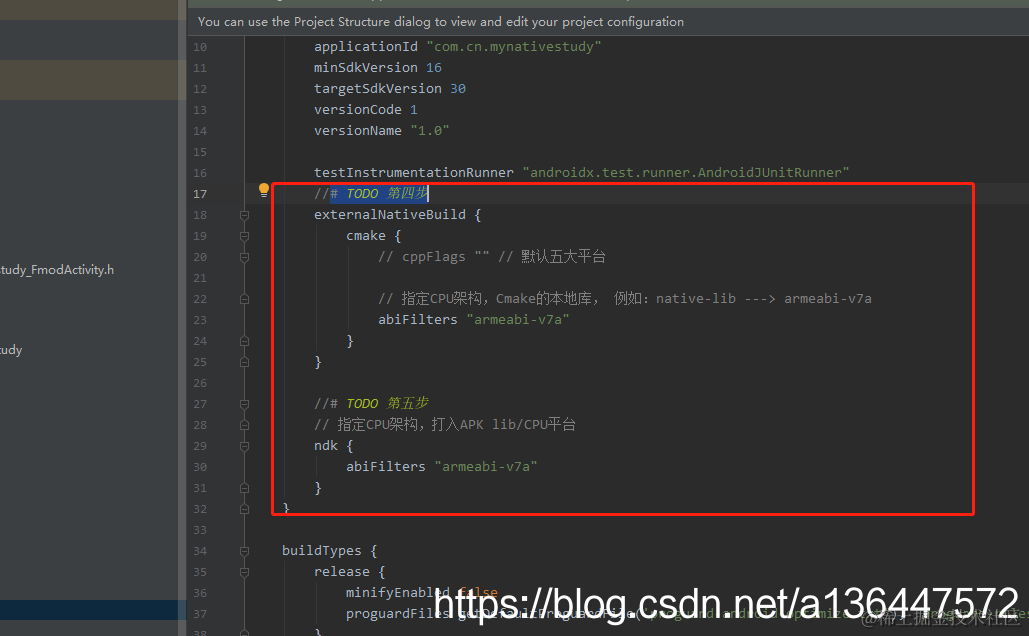This screenshot has height=636, width=1029.
Task: Click the applicationId "com.cn.mynativestudy" string
Action: point(513,47)
